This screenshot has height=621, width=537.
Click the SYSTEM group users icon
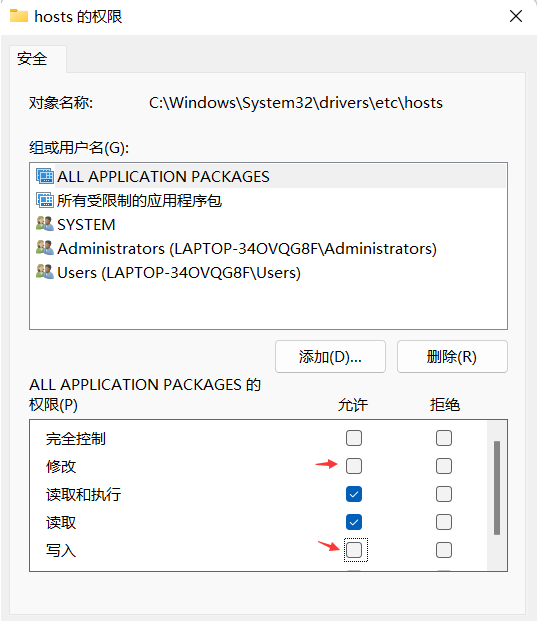coord(45,224)
